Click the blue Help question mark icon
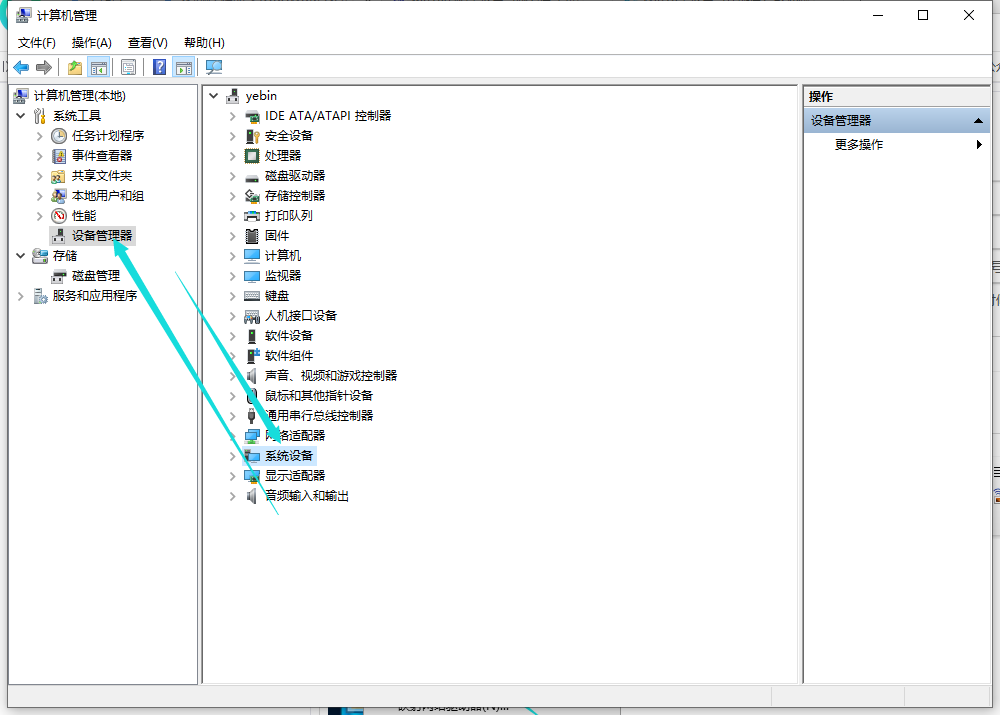This screenshot has width=1000, height=715. point(159,67)
